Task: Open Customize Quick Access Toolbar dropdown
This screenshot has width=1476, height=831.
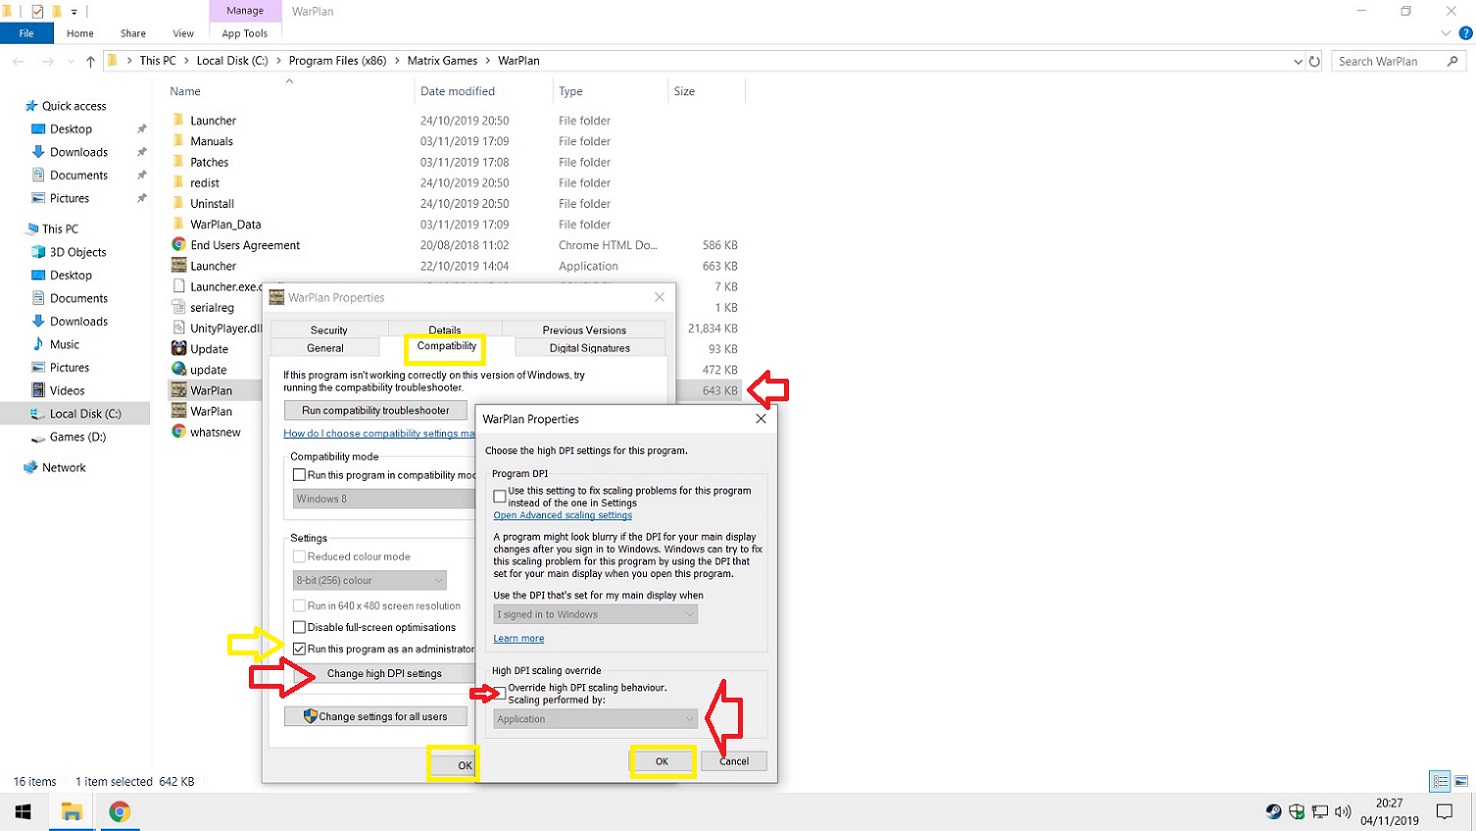Action: tap(74, 12)
